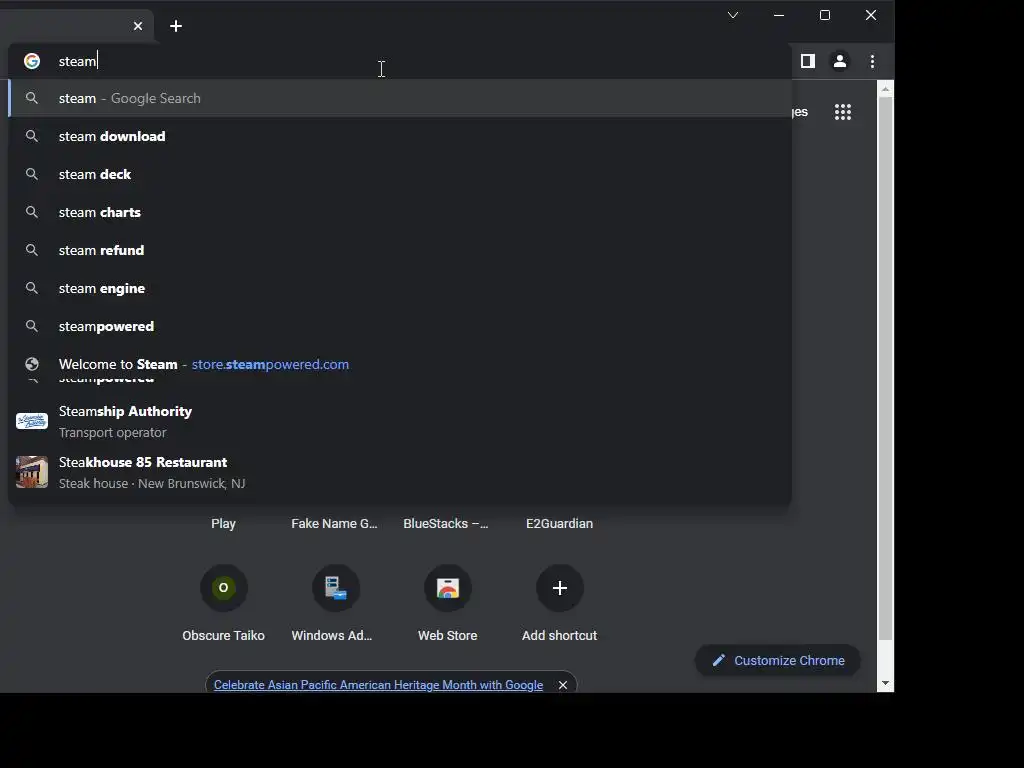Click the scrollbar down arrow
1024x768 pixels.
pyautogui.click(x=886, y=683)
